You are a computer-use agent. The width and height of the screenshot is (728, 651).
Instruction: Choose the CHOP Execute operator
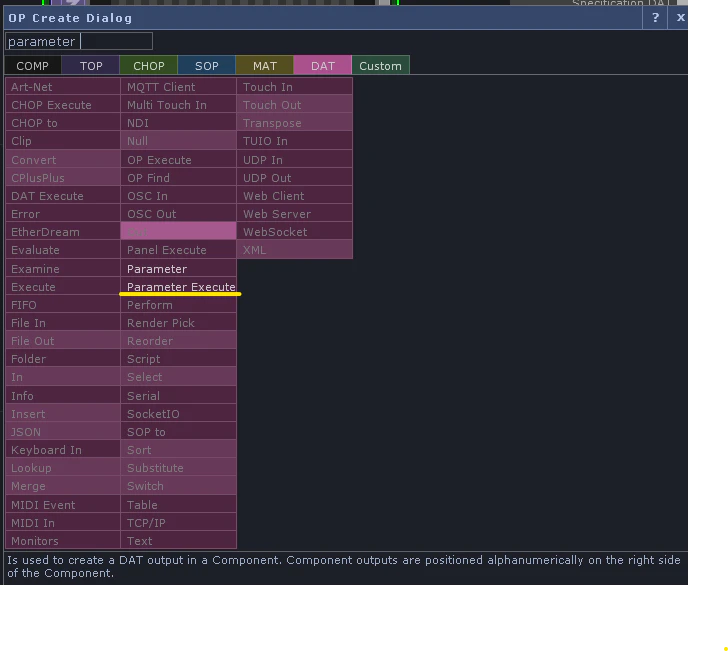pyautogui.click(x=63, y=105)
